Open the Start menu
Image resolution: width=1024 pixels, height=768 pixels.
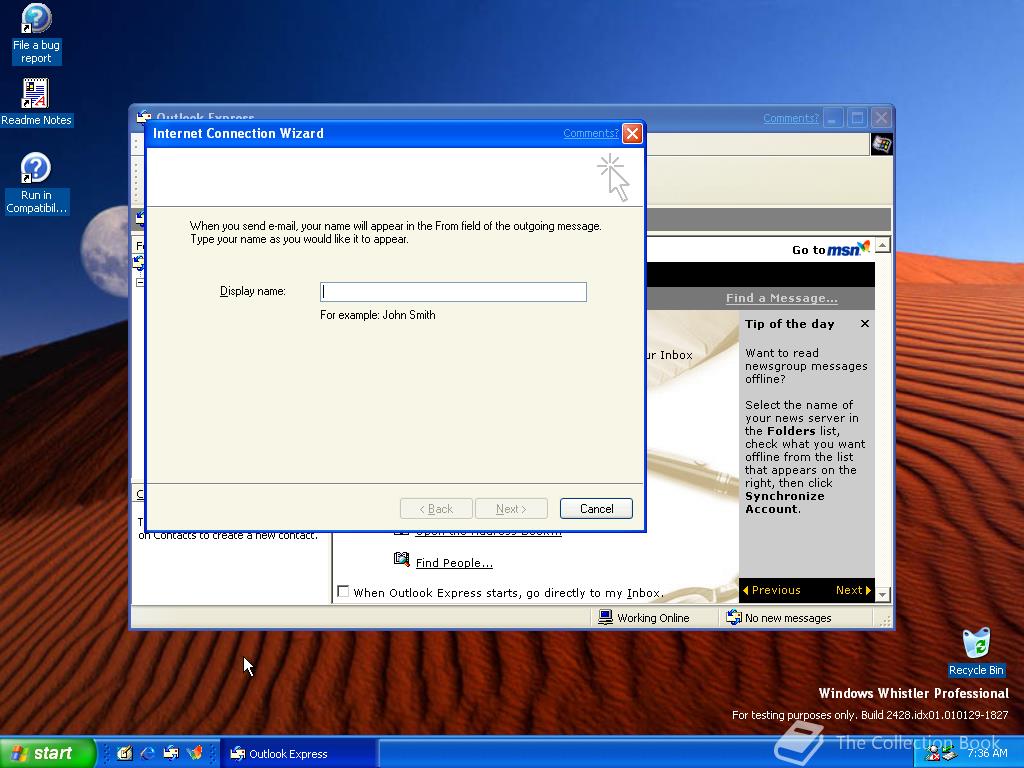[48, 753]
